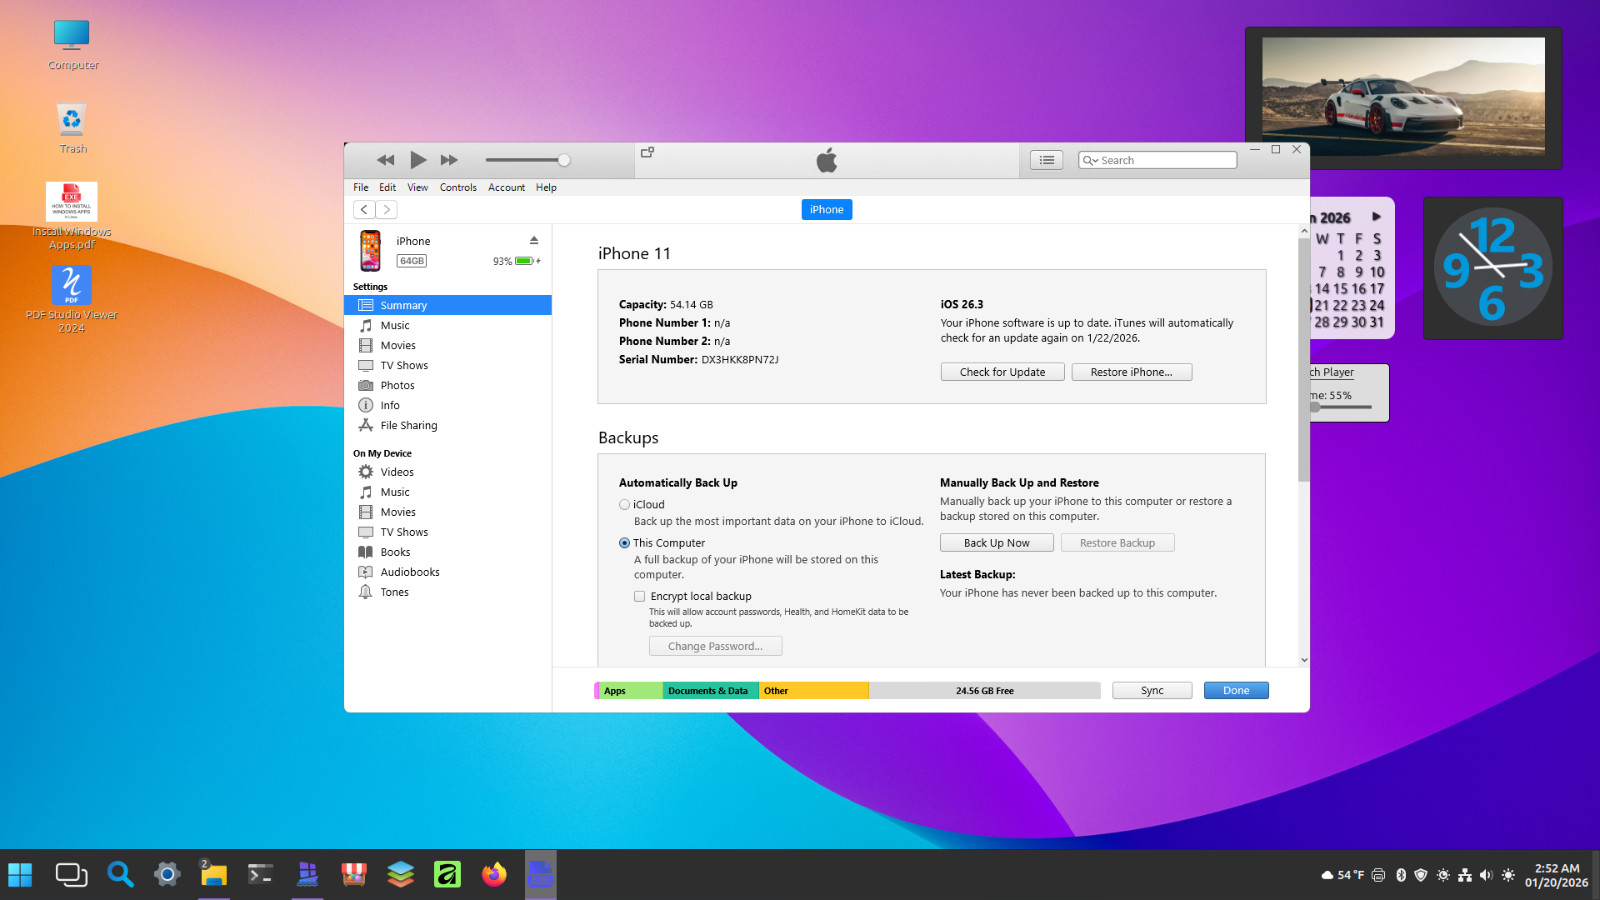
Task: Select Summary in Settings sidebar
Action: 448,305
